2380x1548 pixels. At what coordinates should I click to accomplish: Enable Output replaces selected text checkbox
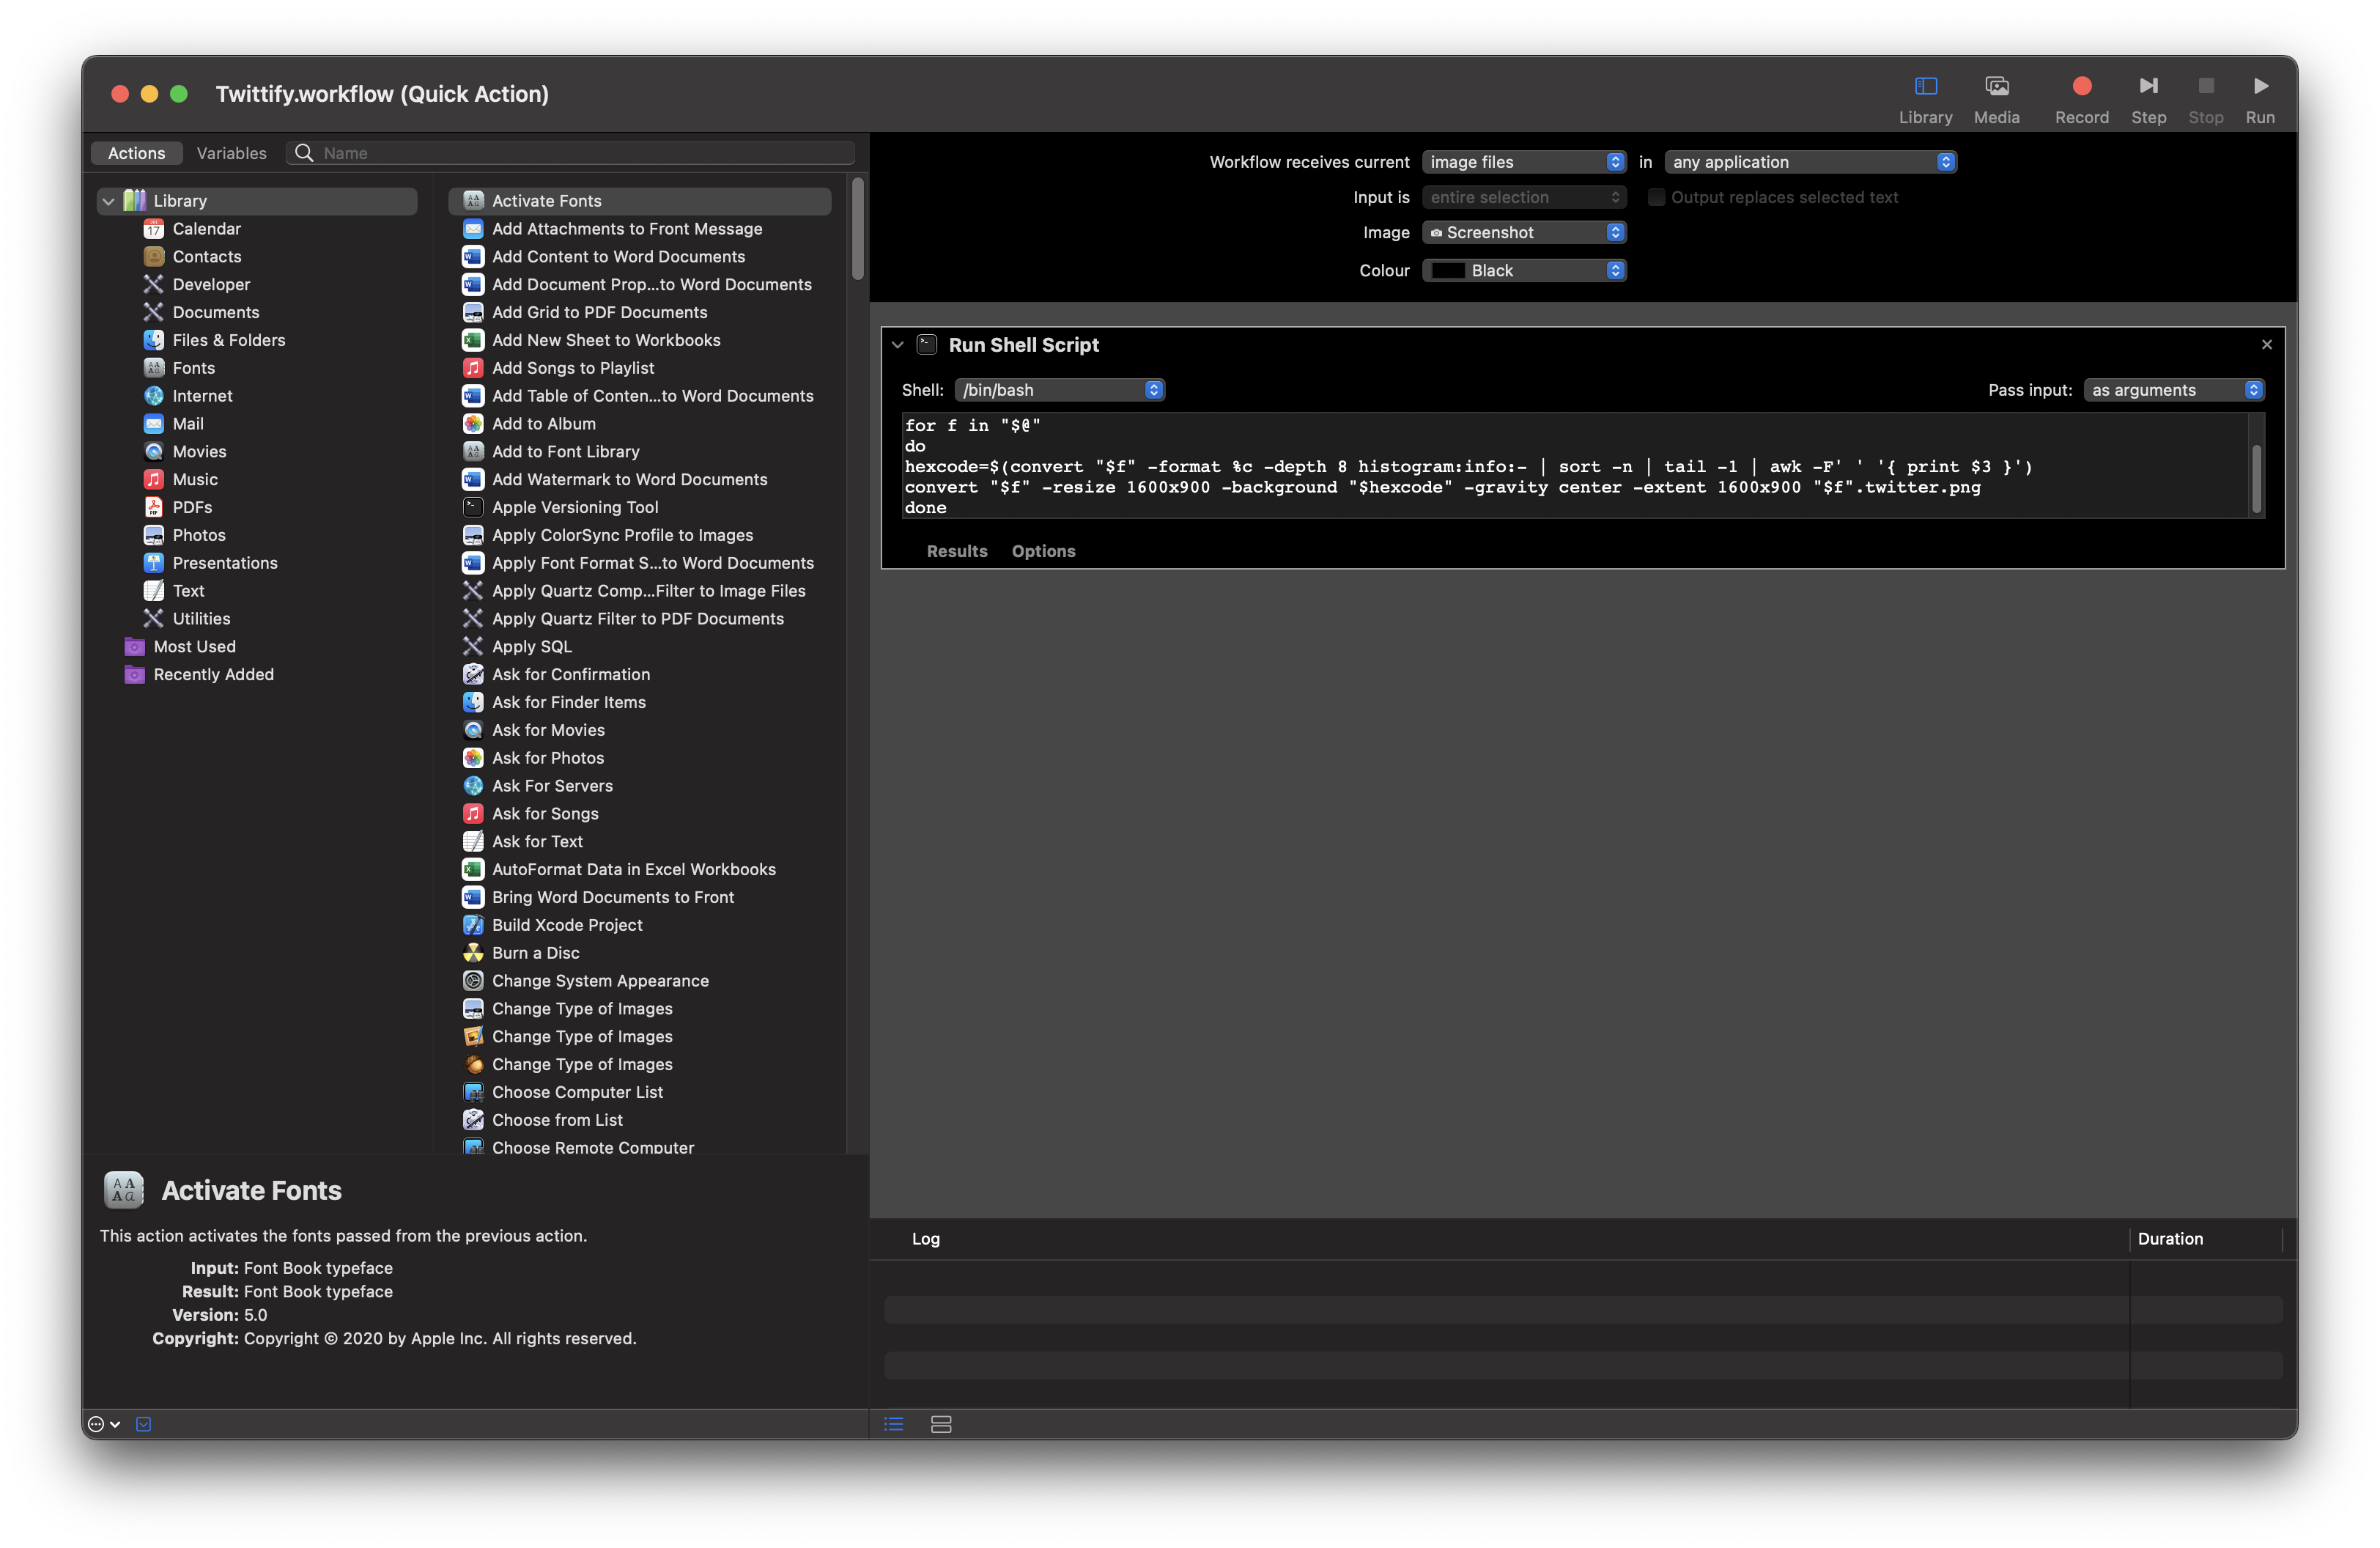tap(1656, 197)
